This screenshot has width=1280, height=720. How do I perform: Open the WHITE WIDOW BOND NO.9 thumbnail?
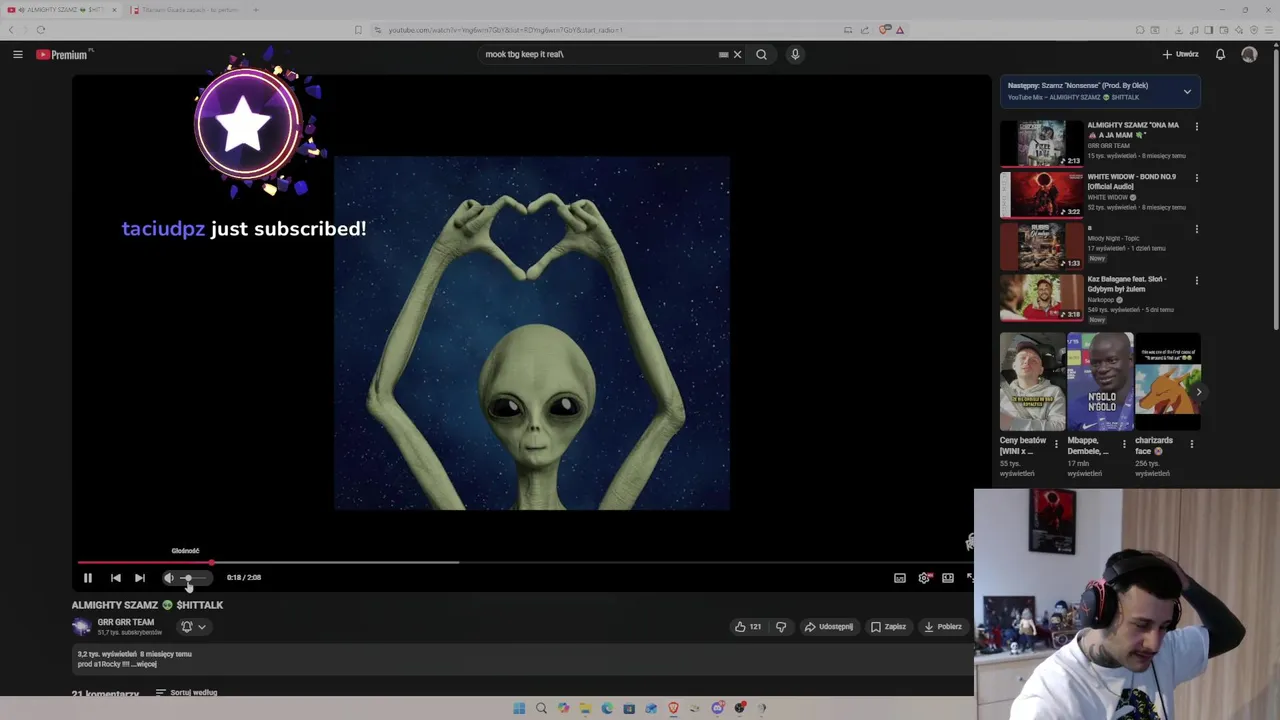1041,195
